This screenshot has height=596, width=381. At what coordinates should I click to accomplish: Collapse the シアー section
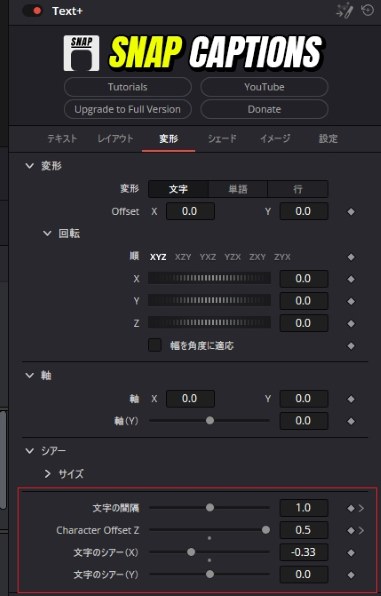tap(29, 451)
